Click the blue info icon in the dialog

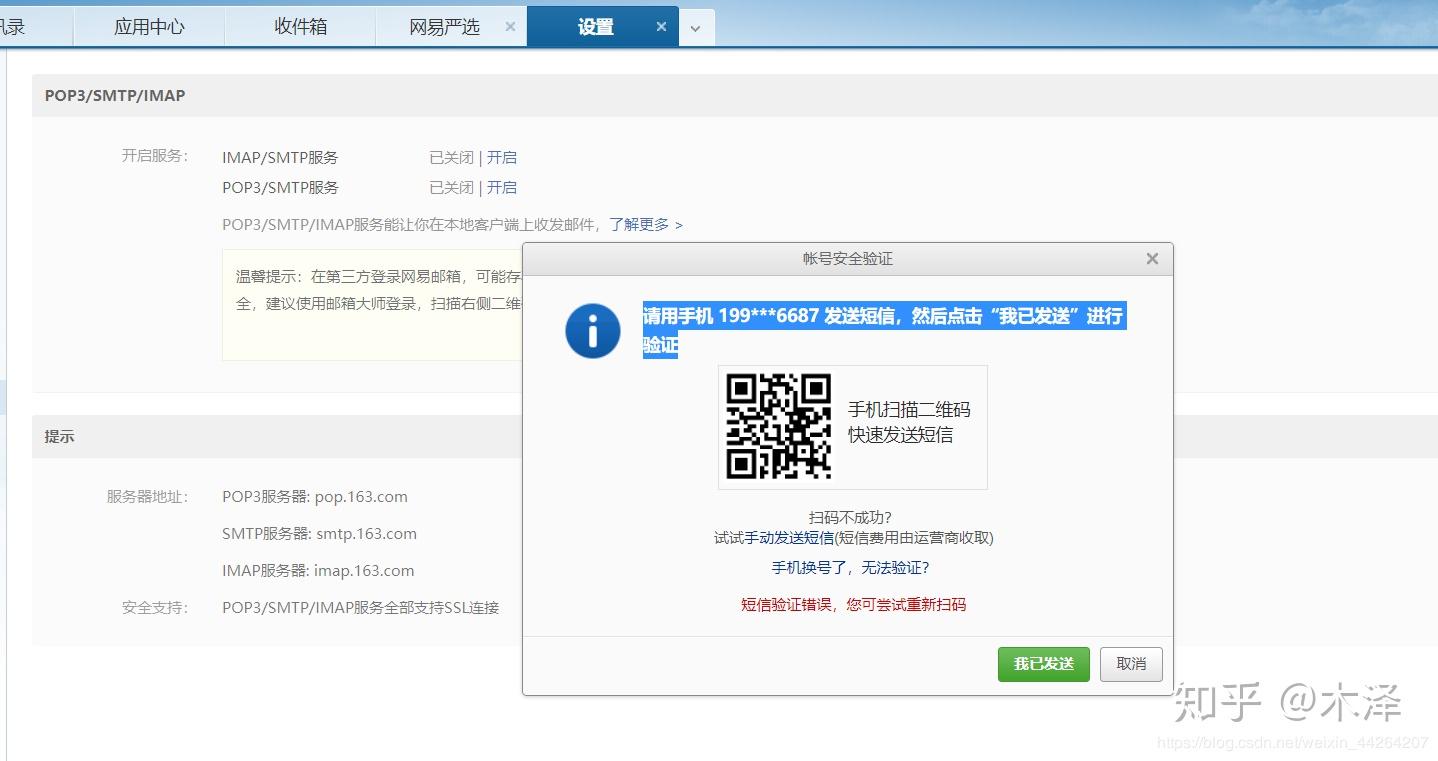[x=592, y=330]
